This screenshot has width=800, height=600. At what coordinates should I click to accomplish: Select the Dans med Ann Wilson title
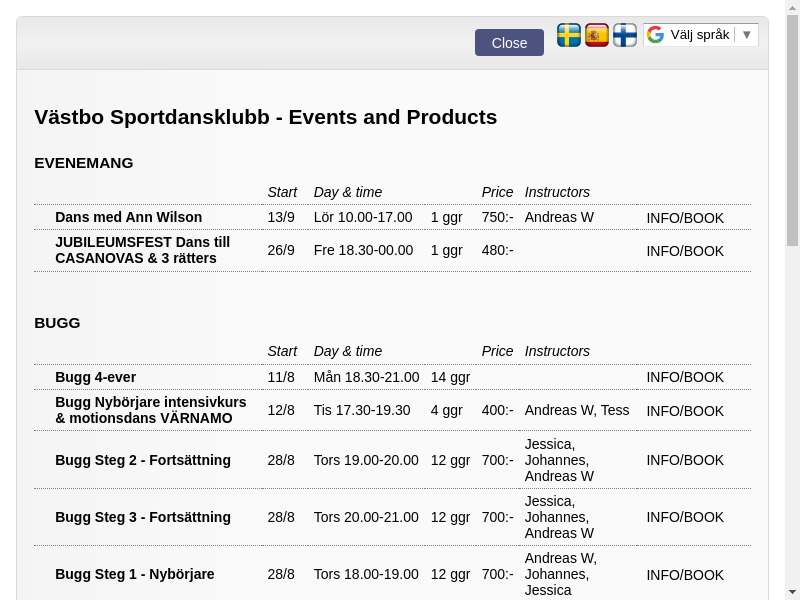[129, 217]
